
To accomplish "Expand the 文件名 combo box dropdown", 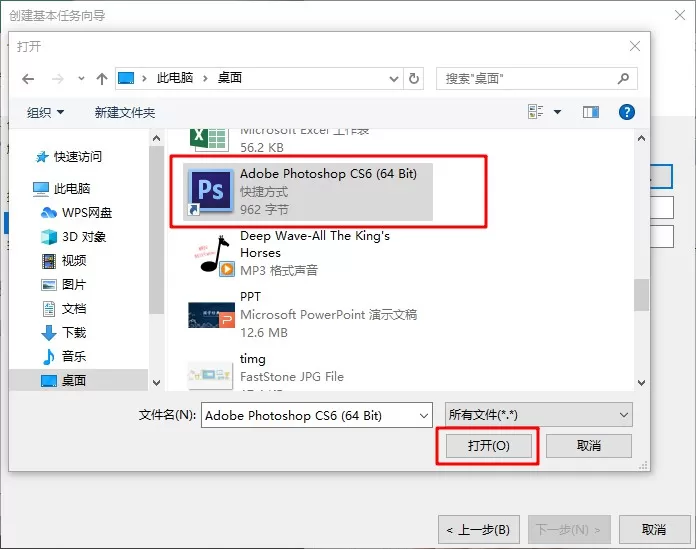I will [424, 415].
